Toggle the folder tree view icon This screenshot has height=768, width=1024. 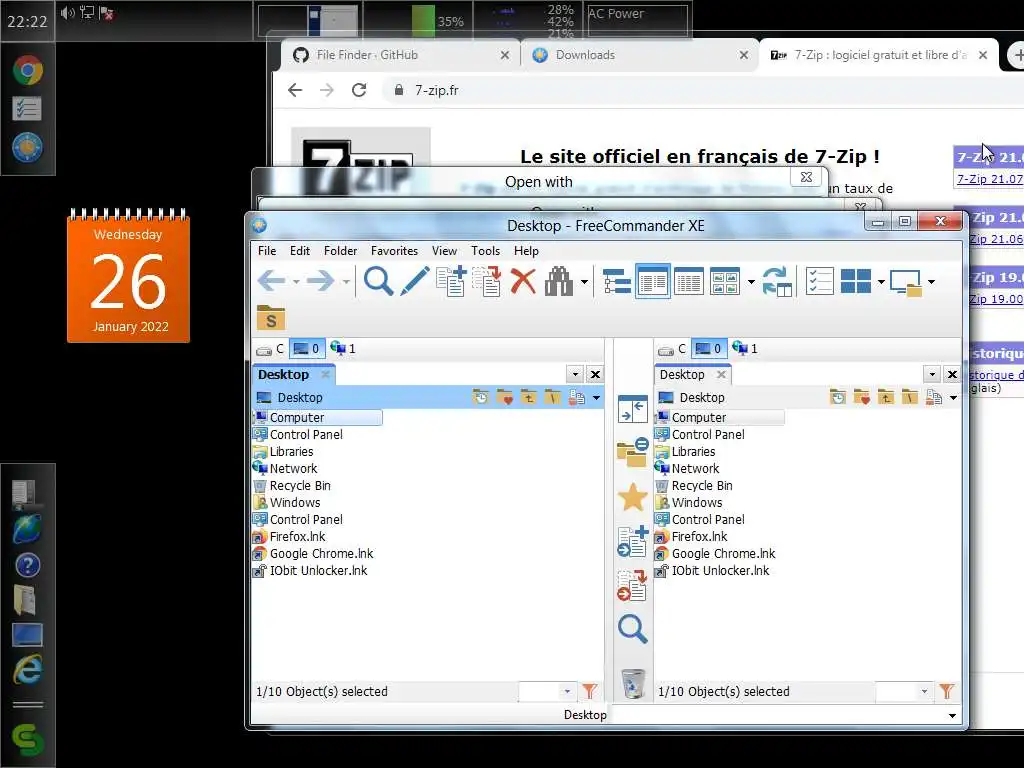[616, 281]
